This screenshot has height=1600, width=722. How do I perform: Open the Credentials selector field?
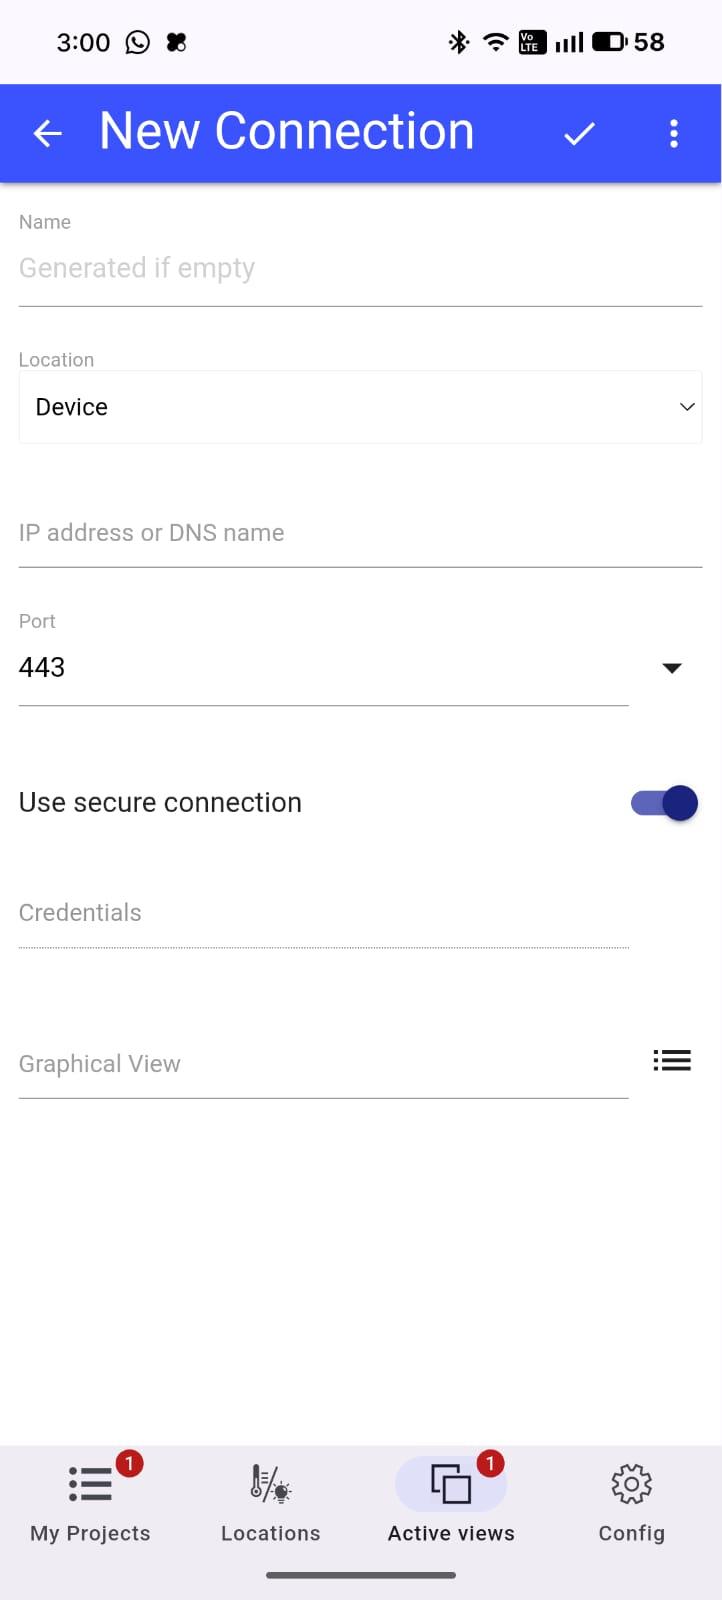[x=322, y=913]
